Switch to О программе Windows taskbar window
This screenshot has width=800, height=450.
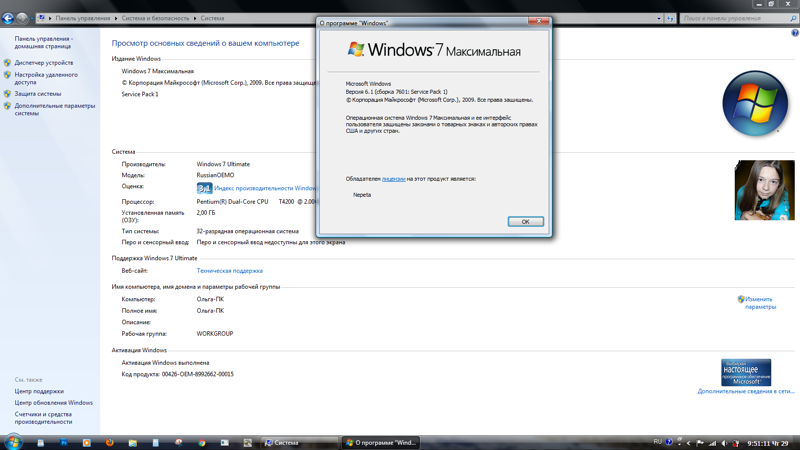coord(381,443)
